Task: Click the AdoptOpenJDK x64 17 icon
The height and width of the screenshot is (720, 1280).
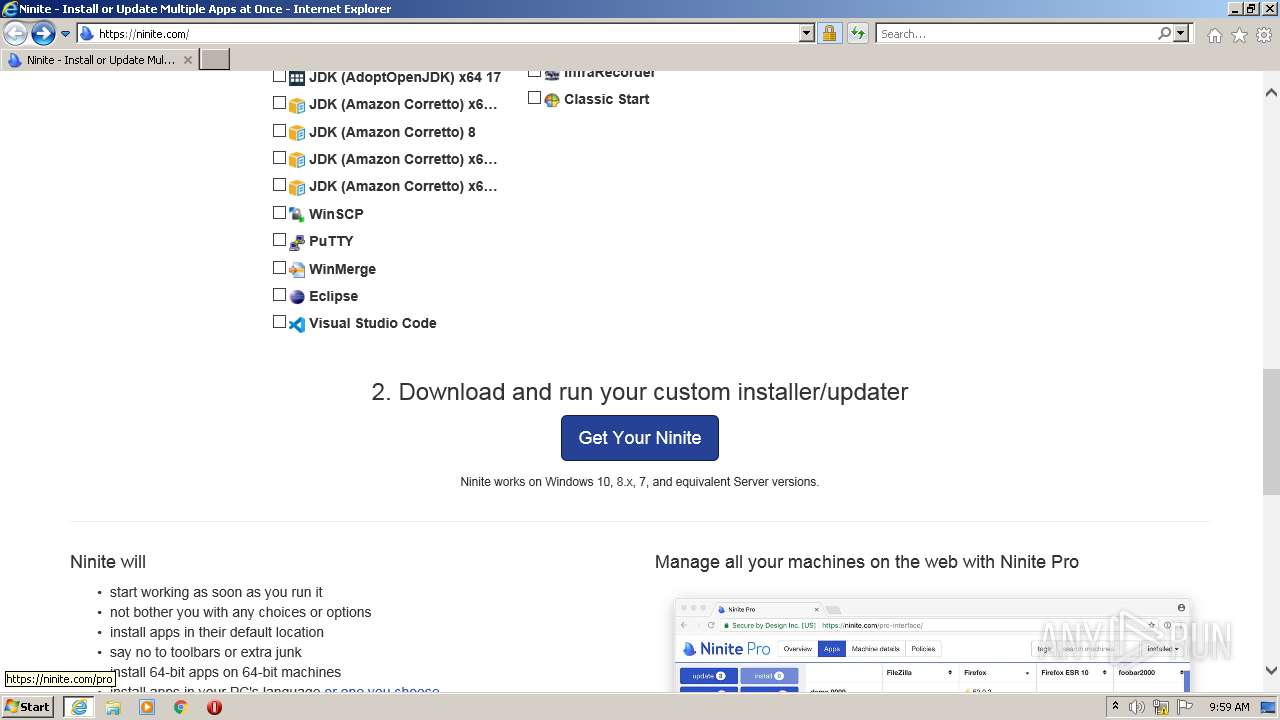Action: point(297,78)
